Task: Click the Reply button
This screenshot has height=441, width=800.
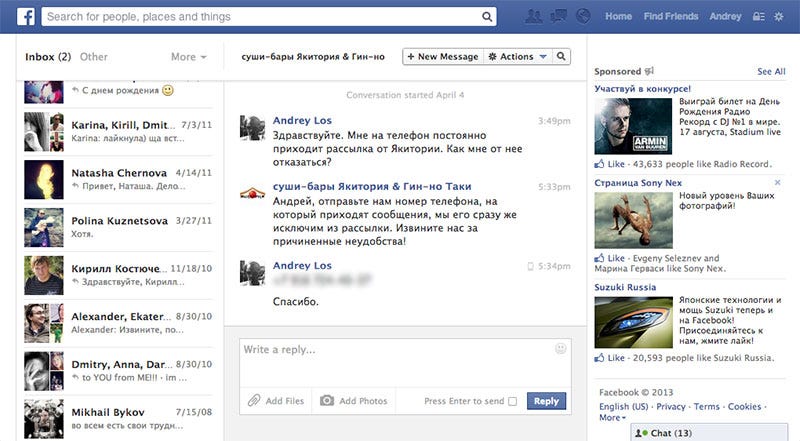Action: tap(546, 401)
